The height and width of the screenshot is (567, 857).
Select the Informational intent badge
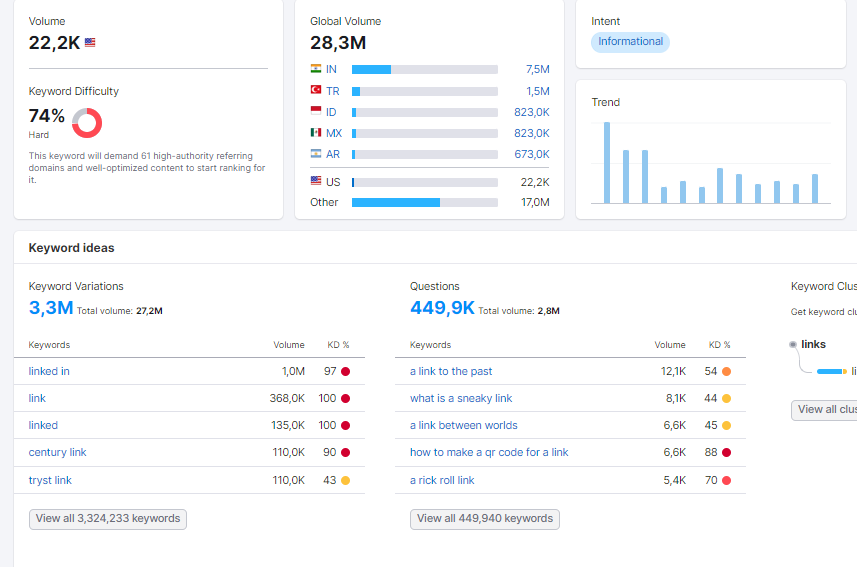pos(630,42)
